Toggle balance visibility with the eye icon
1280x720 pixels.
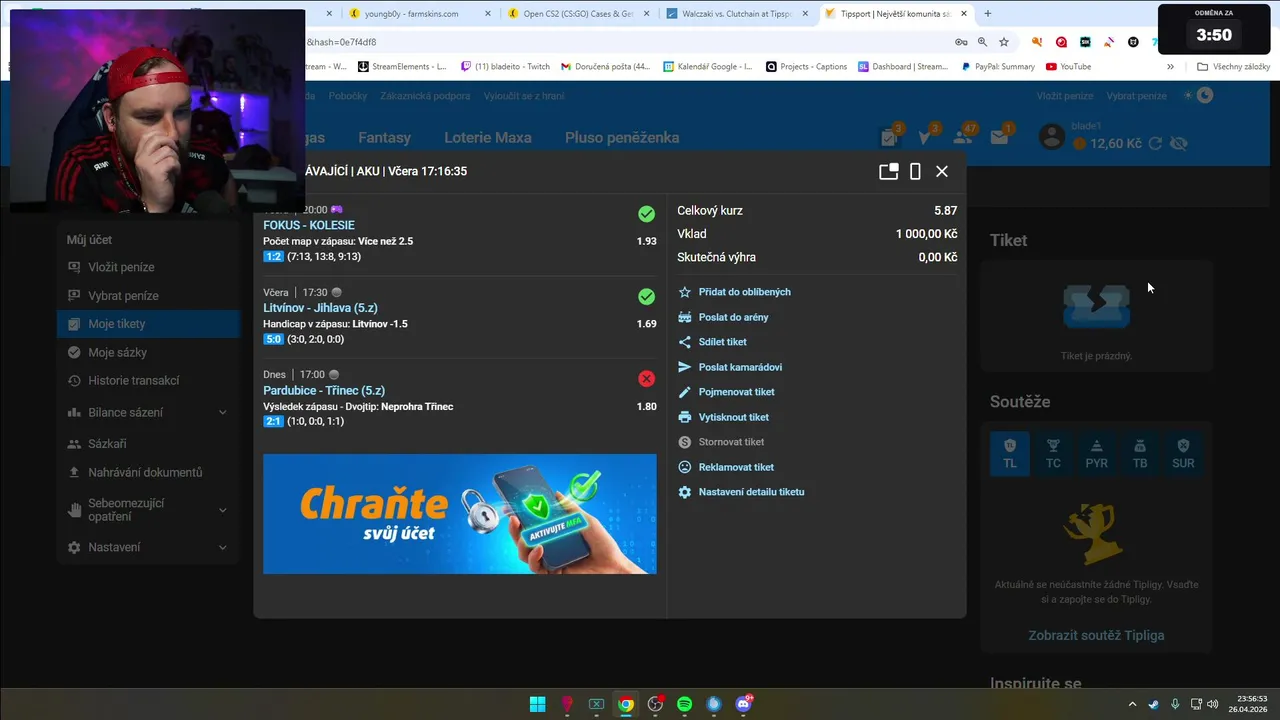pos(1178,144)
